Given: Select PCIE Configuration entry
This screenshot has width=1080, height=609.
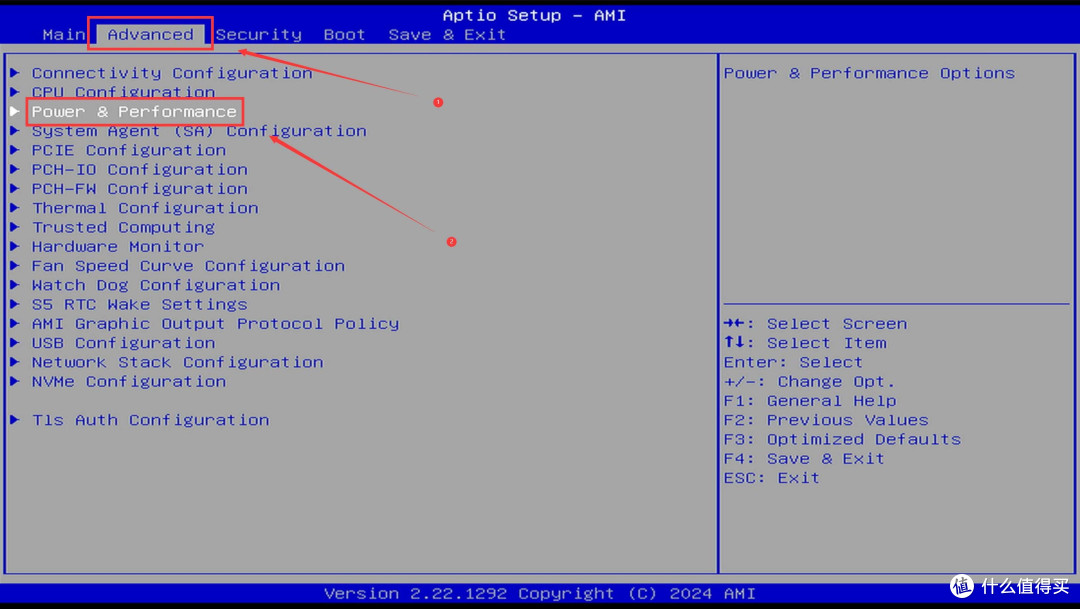Looking at the screenshot, I should coord(128,150).
